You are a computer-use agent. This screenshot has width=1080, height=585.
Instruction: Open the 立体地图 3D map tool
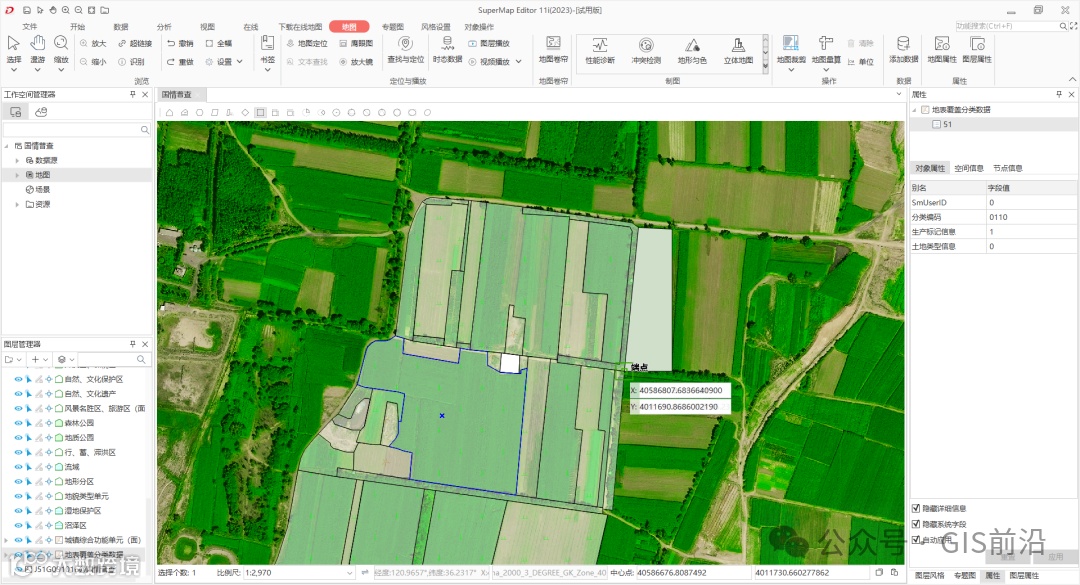pos(738,46)
